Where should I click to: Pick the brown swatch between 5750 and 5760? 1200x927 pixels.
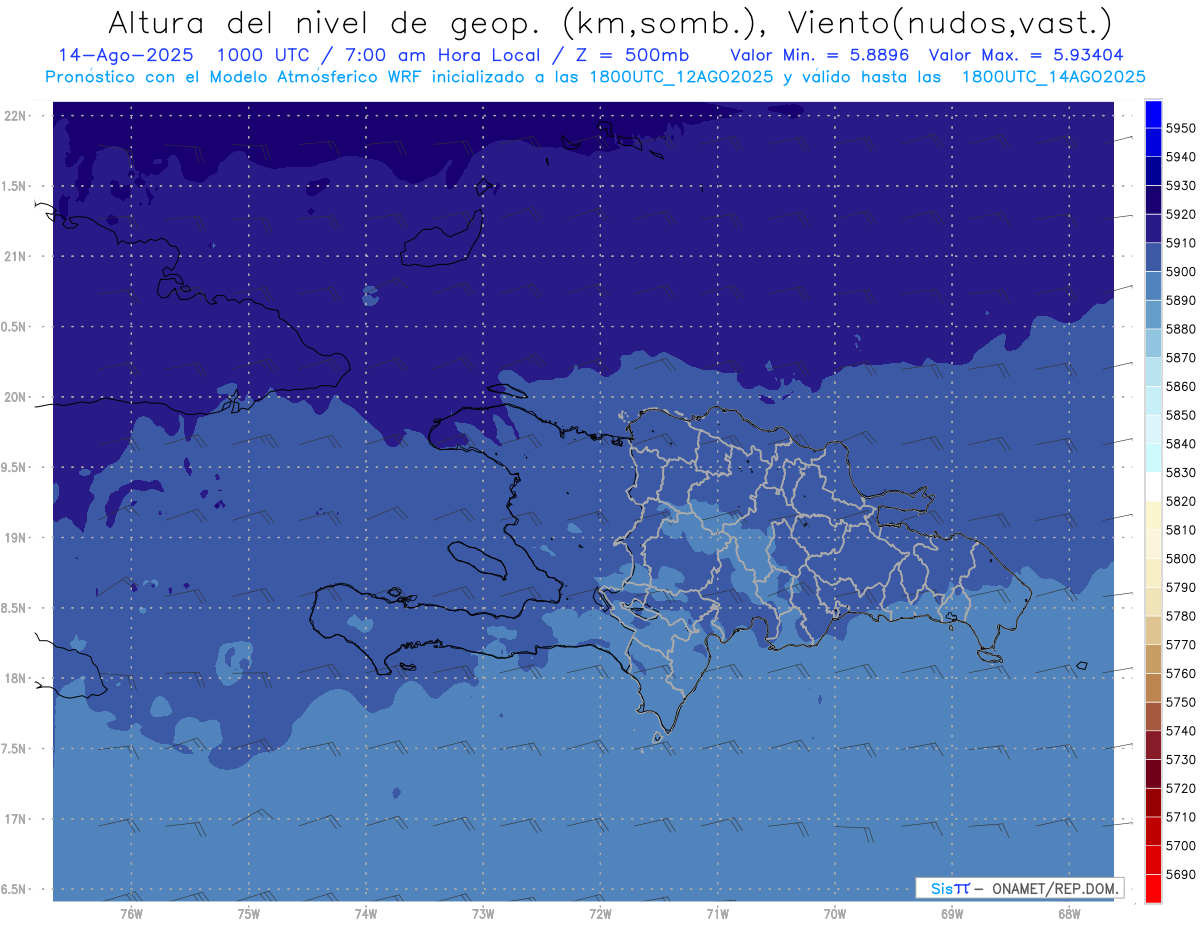tap(1153, 687)
